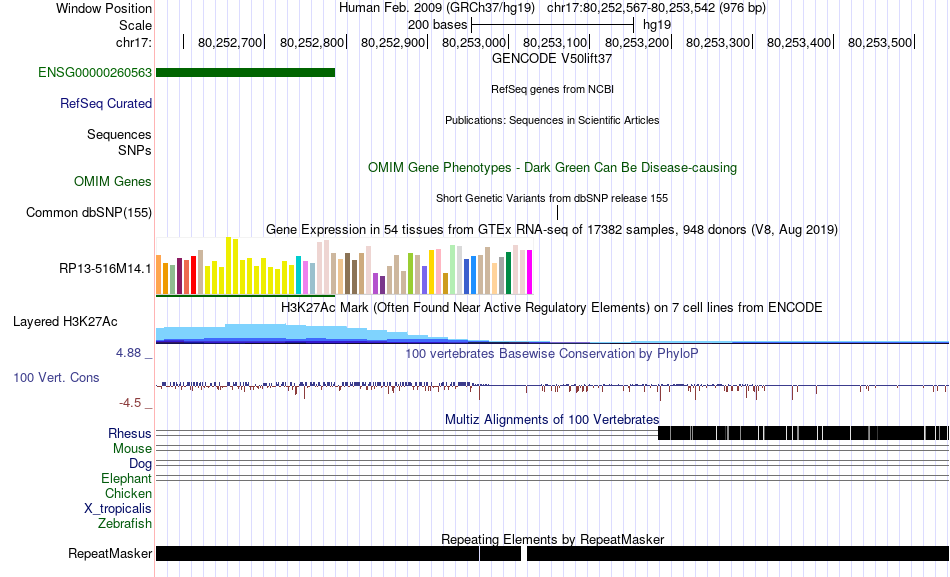This screenshot has width=950, height=577.
Task: Click the left RepeatMasker black block
Action: pyautogui.click(x=338, y=553)
